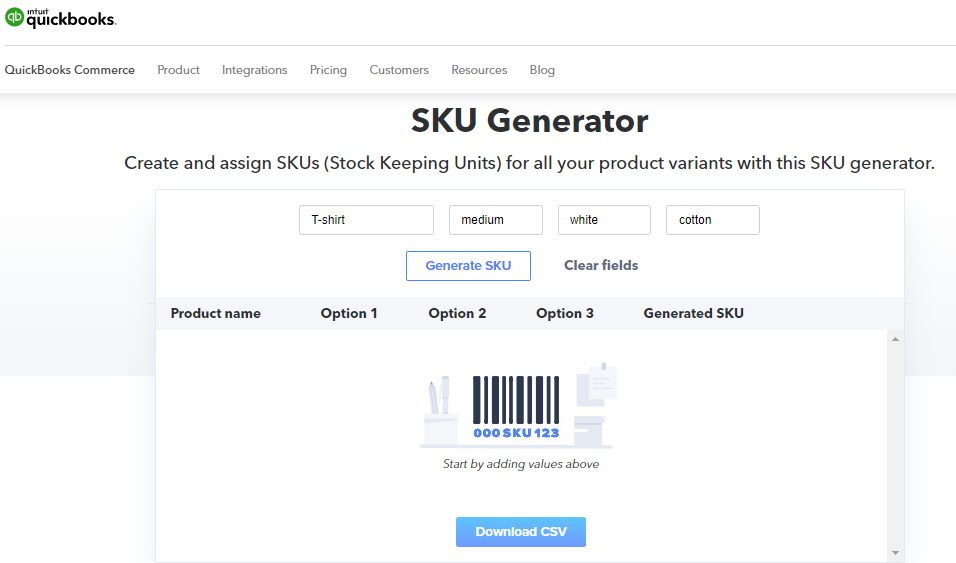This screenshot has height=563, width=956.
Task: Click the Product name column header
Action: tap(216, 314)
